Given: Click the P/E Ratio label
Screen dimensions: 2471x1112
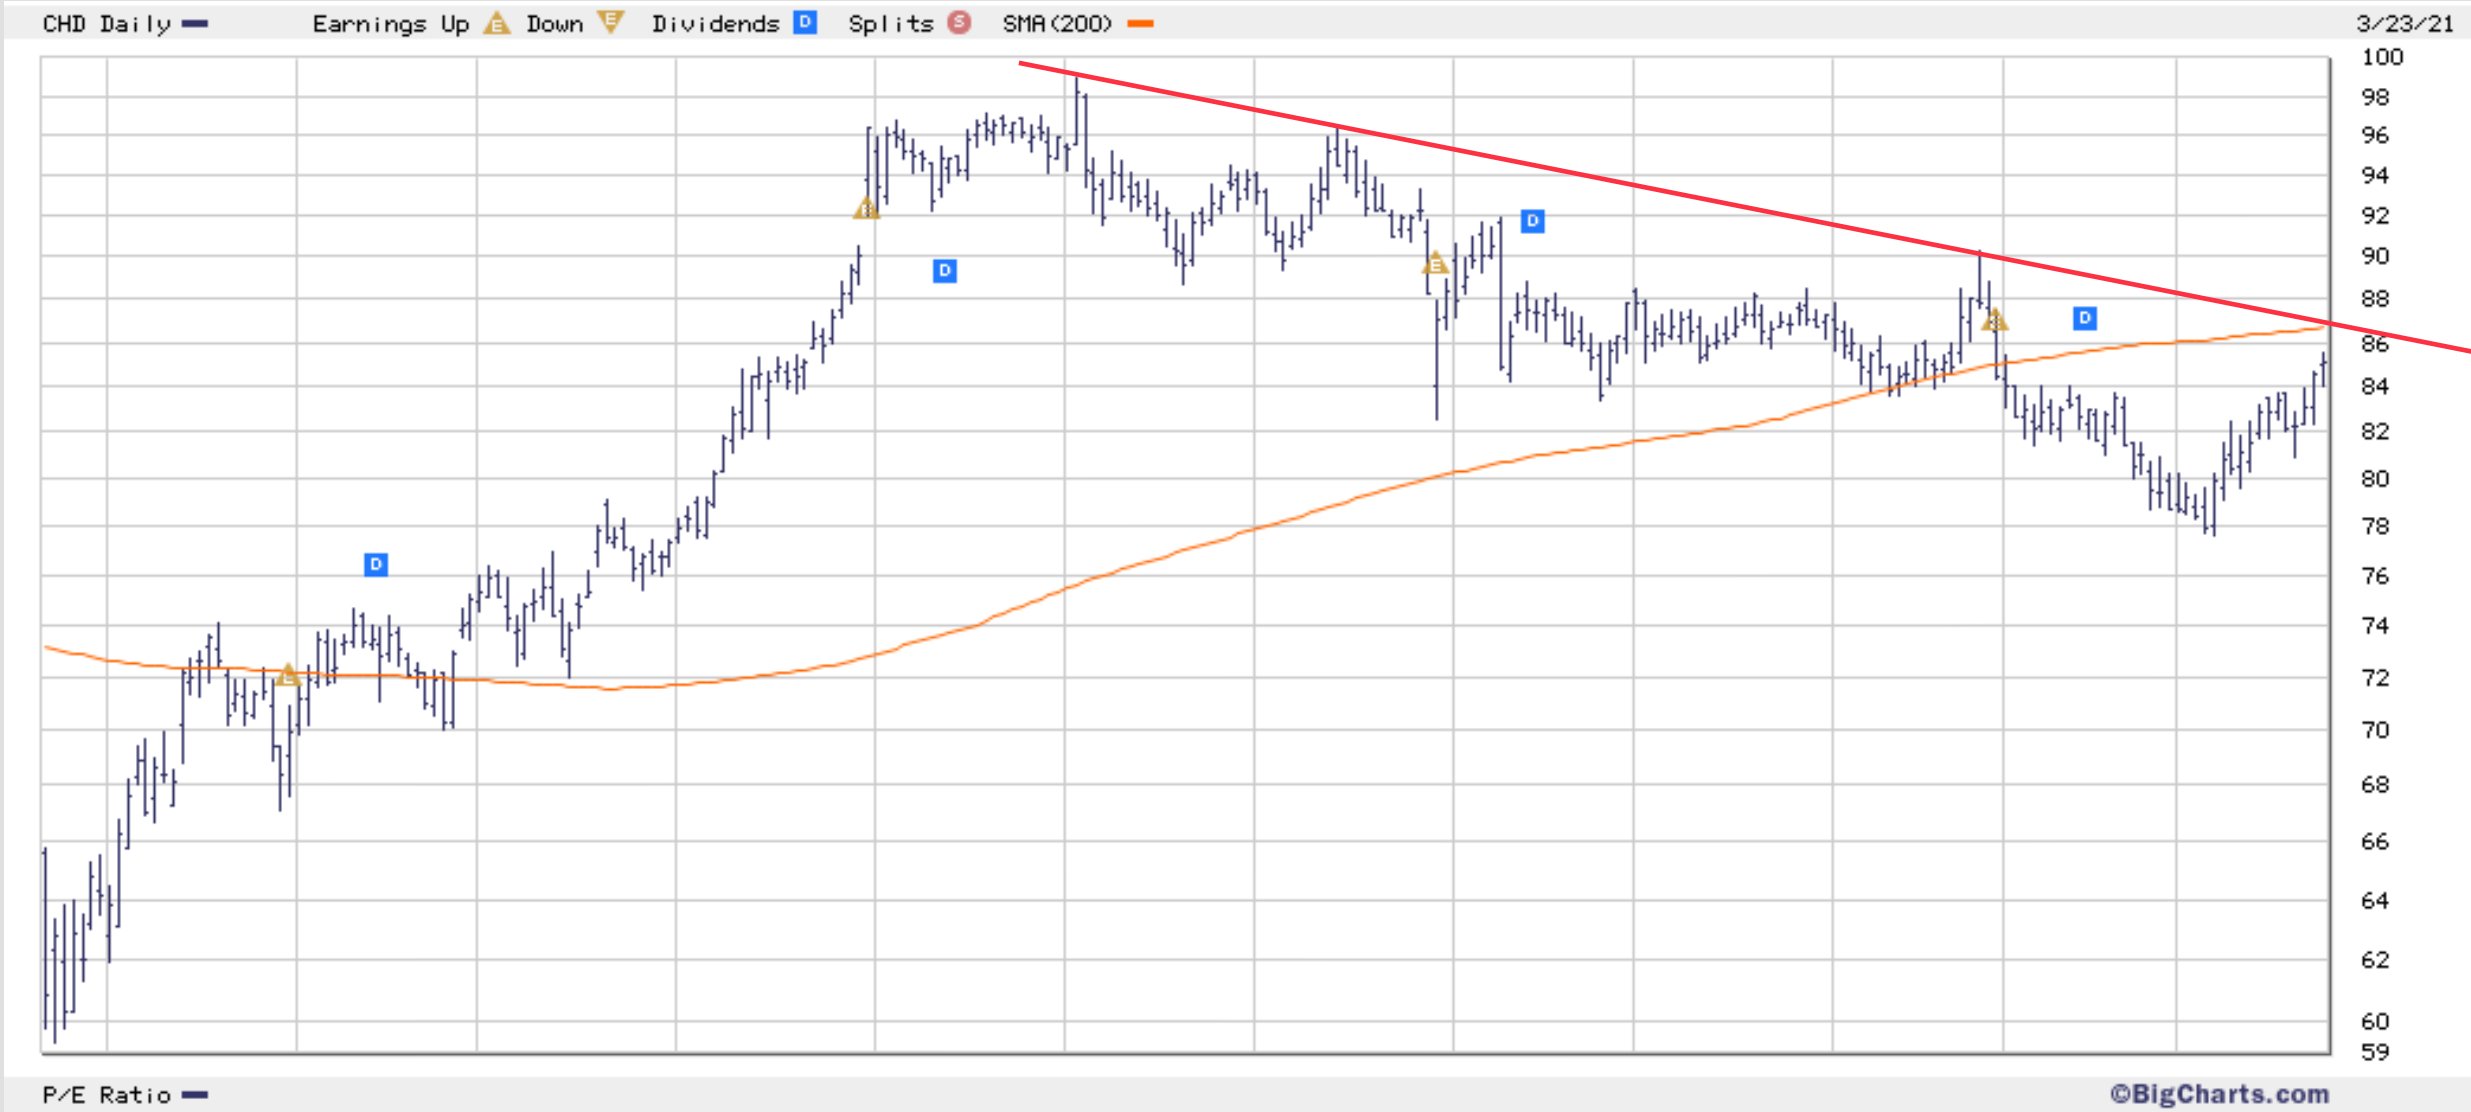Looking at the screenshot, I should [x=107, y=1095].
